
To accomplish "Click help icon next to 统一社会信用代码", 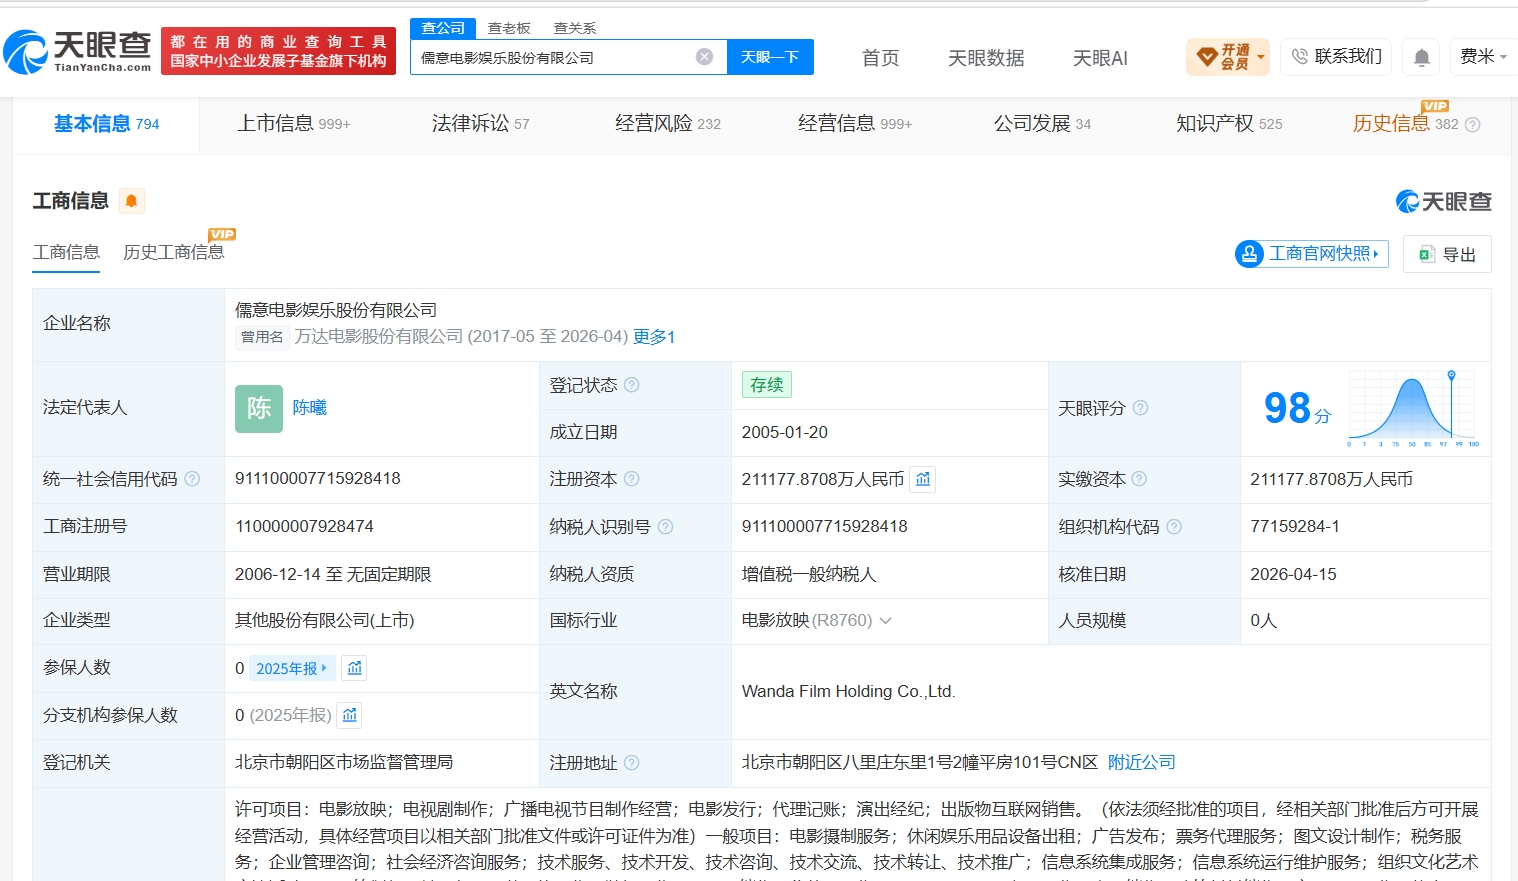I will [192, 479].
